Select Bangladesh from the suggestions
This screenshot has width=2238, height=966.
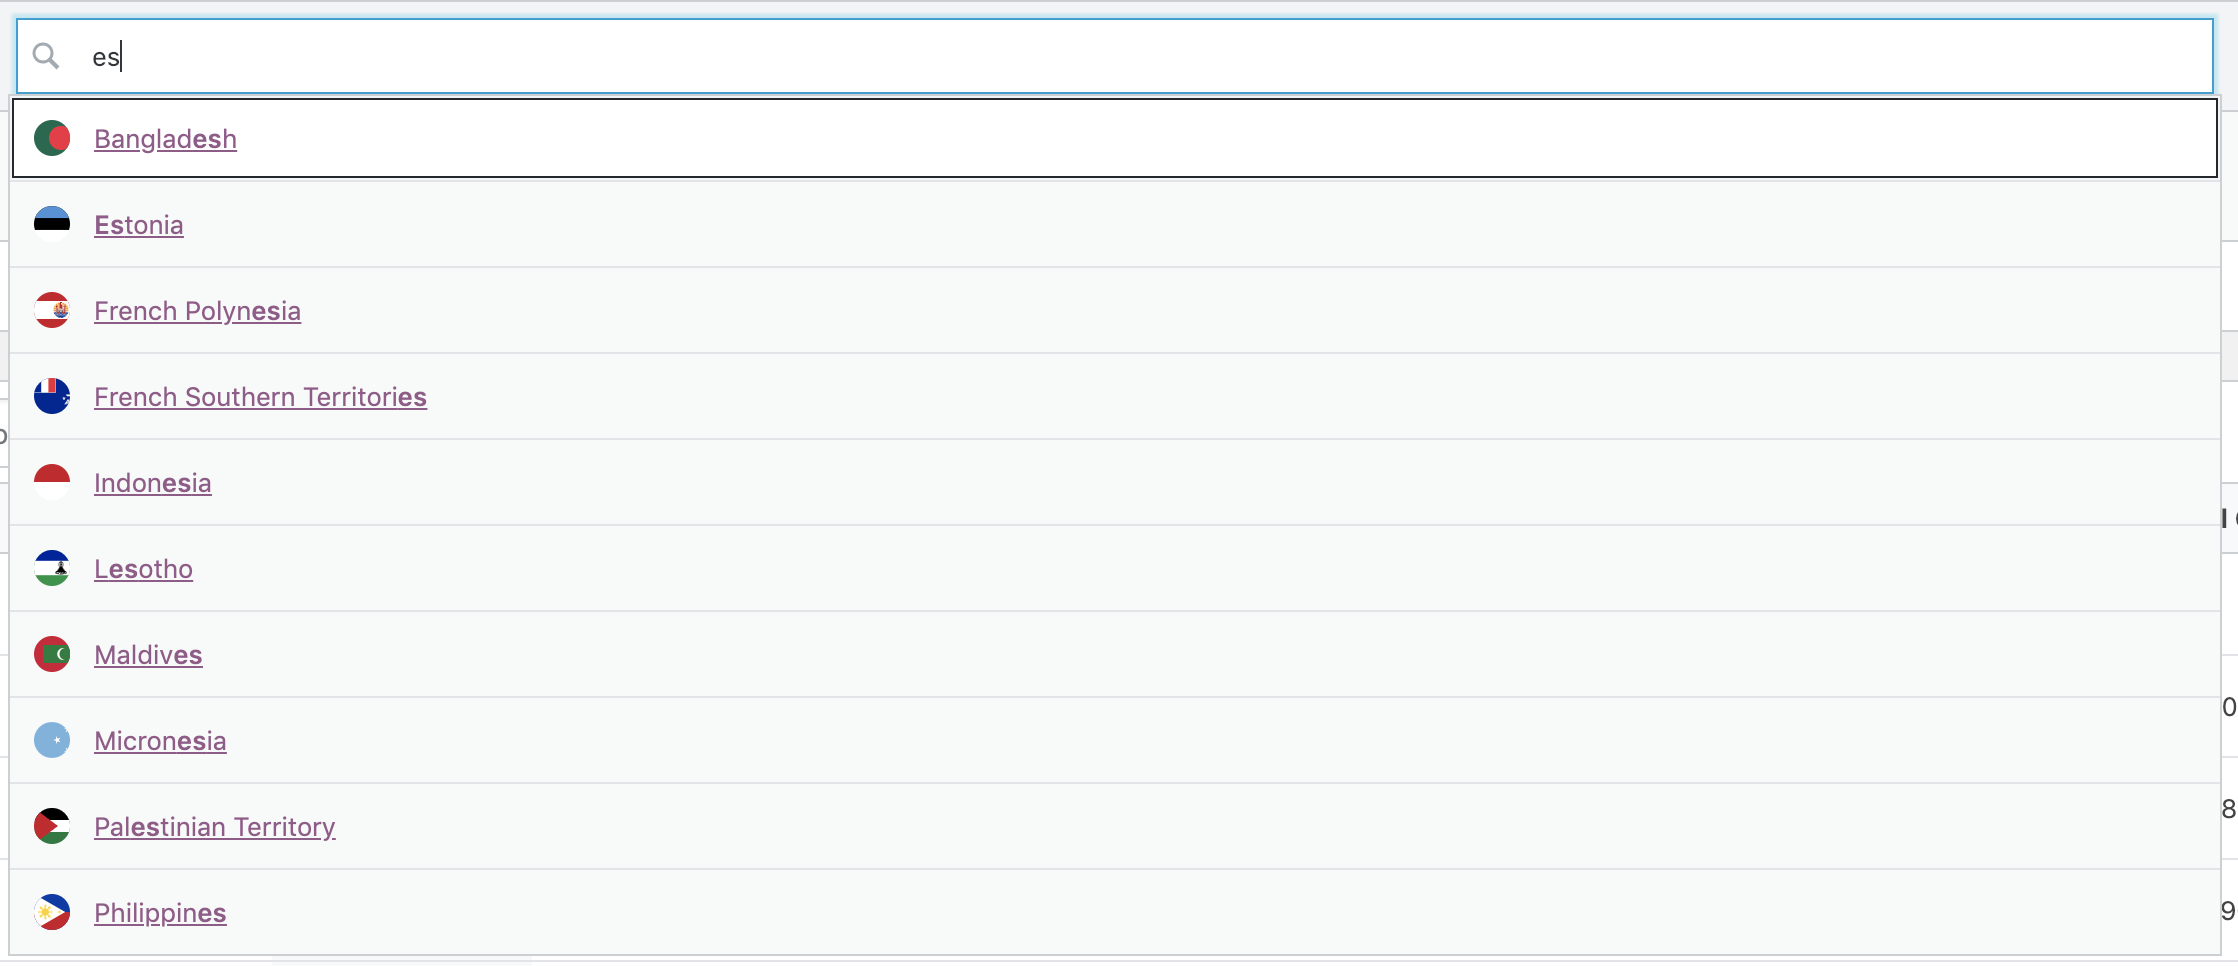point(165,138)
